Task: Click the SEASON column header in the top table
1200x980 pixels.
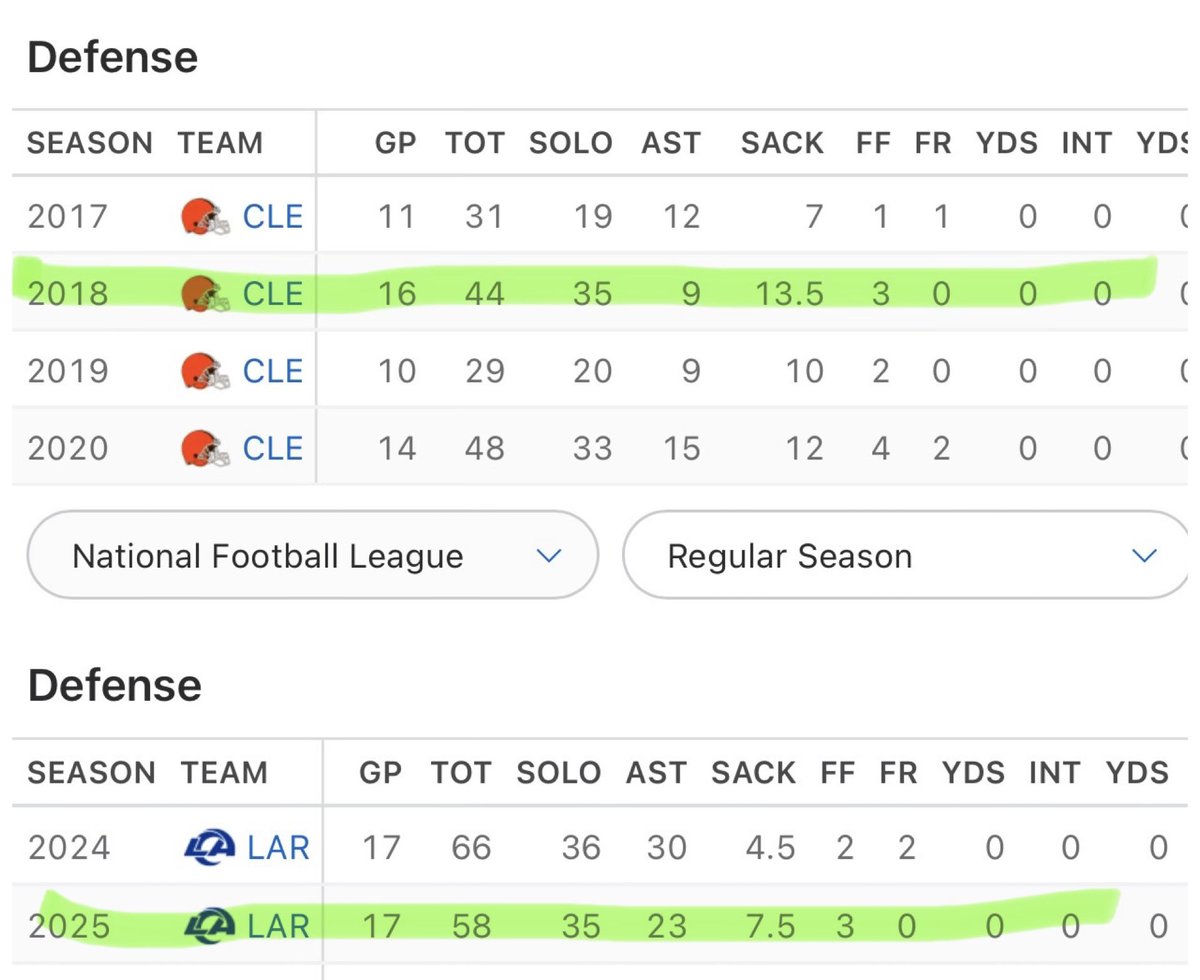Action: [x=89, y=143]
